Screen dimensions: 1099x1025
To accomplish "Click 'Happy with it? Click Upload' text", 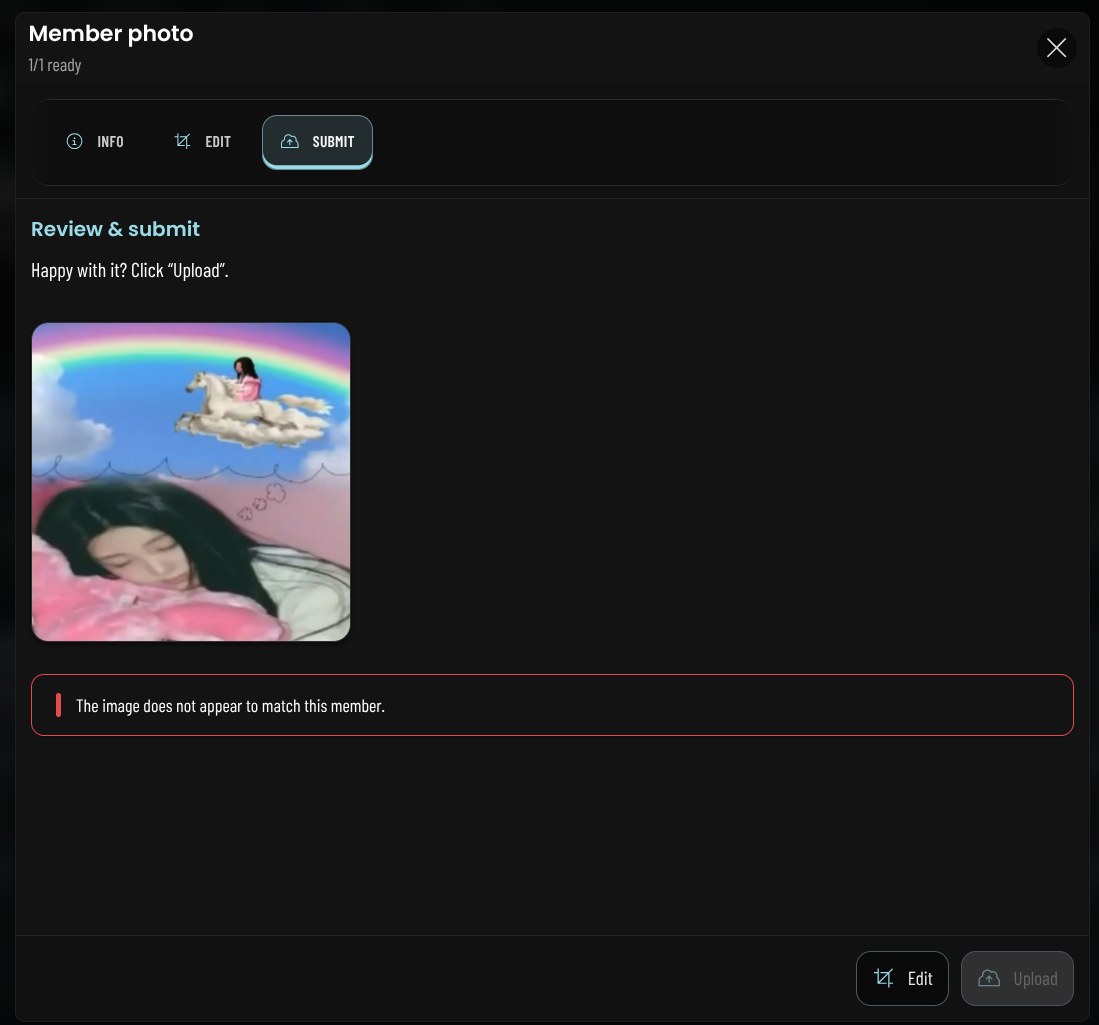I will click(x=130, y=271).
